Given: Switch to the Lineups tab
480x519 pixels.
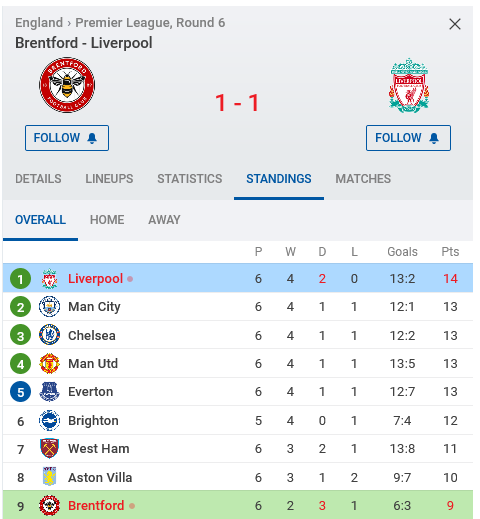Looking at the screenshot, I should pyautogui.click(x=109, y=179).
